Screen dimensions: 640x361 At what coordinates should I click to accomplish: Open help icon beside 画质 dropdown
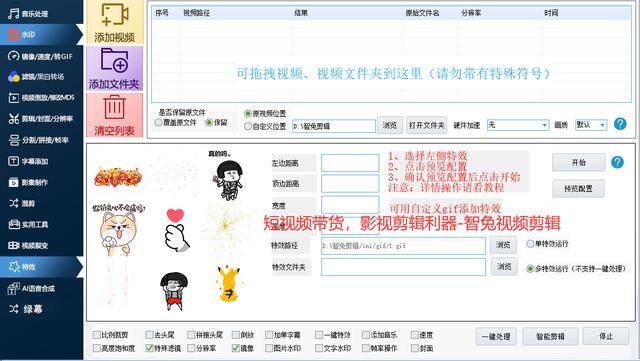pyautogui.click(x=620, y=124)
